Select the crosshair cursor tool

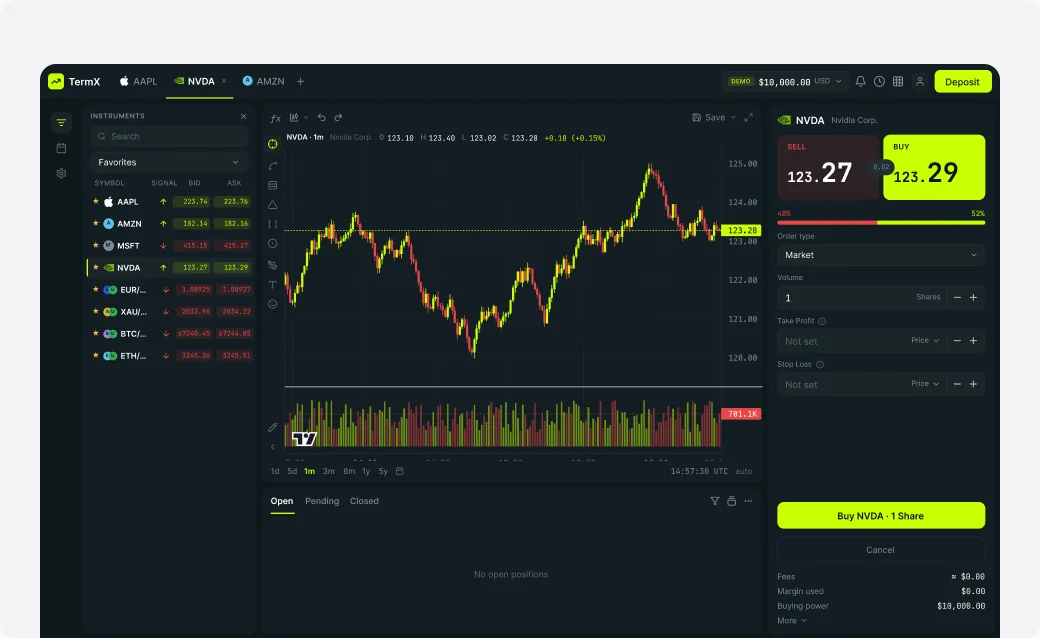pyautogui.click(x=273, y=144)
